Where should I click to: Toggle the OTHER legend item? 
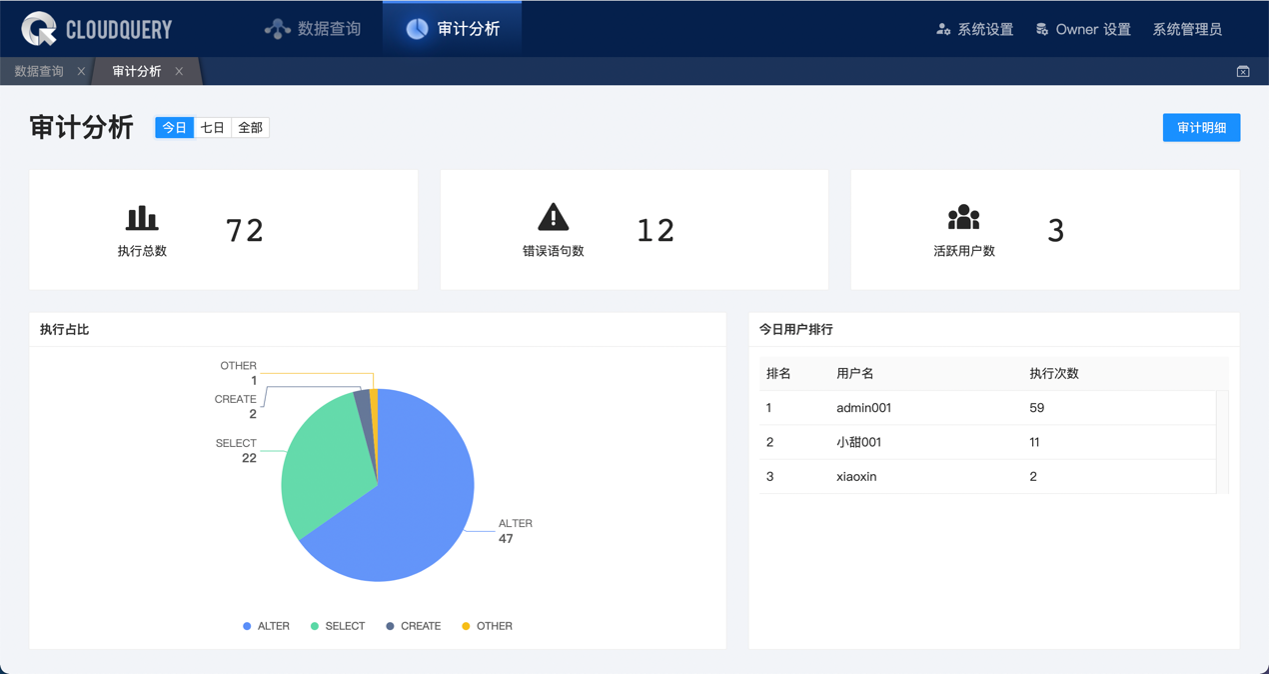click(487, 626)
